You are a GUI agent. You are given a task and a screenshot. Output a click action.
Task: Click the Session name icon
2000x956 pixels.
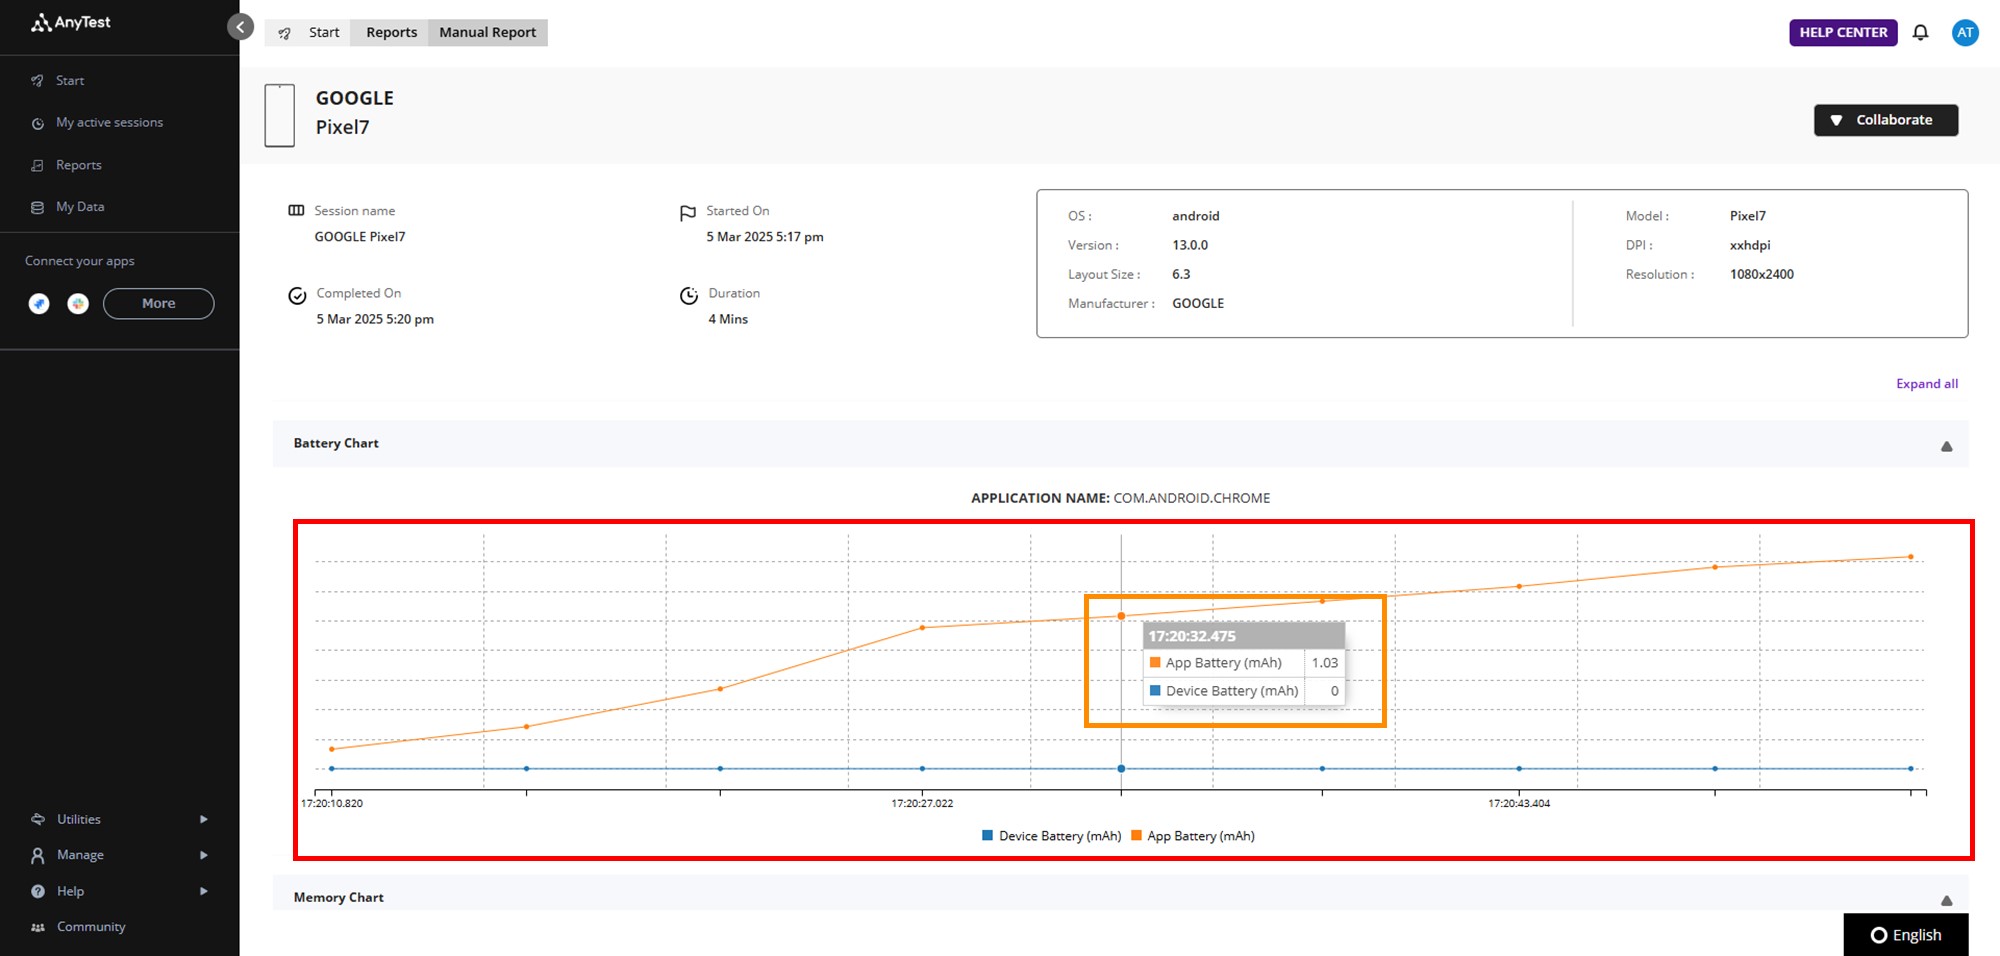[x=296, y=210]
